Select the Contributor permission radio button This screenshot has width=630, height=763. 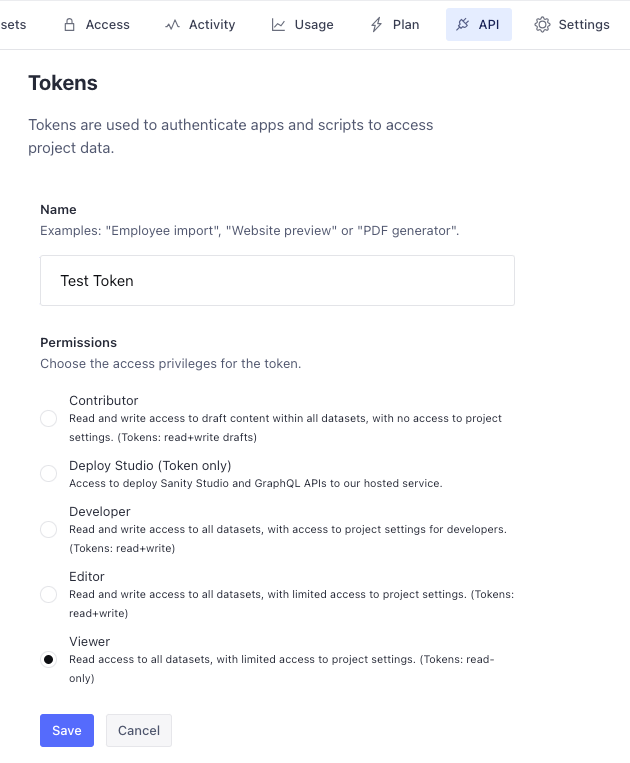click(x=48, y=418)
